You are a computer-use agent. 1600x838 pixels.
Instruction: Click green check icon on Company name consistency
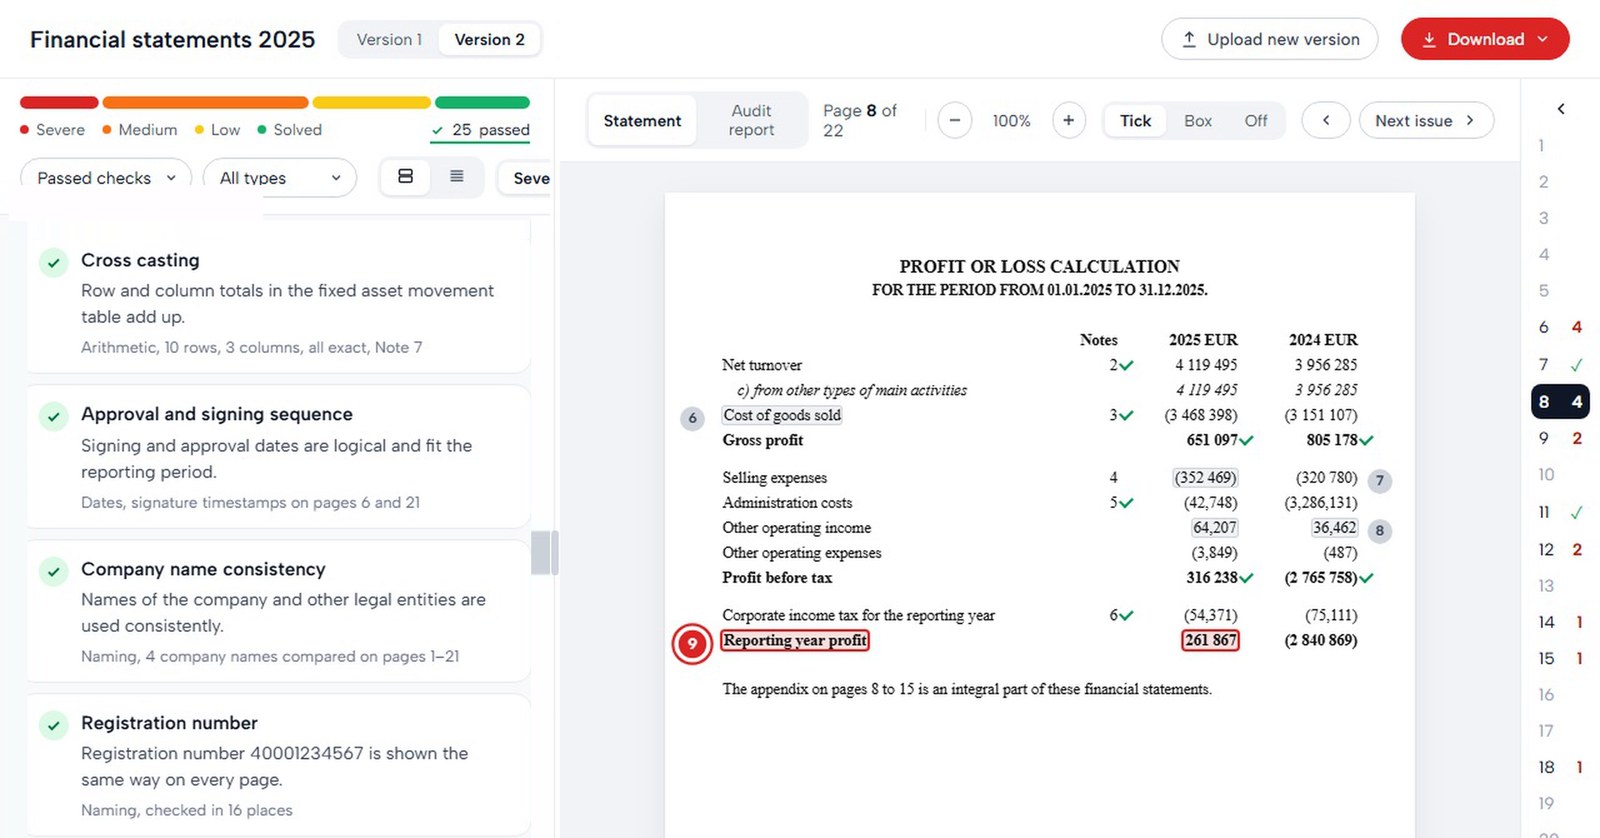coord(53,572)
